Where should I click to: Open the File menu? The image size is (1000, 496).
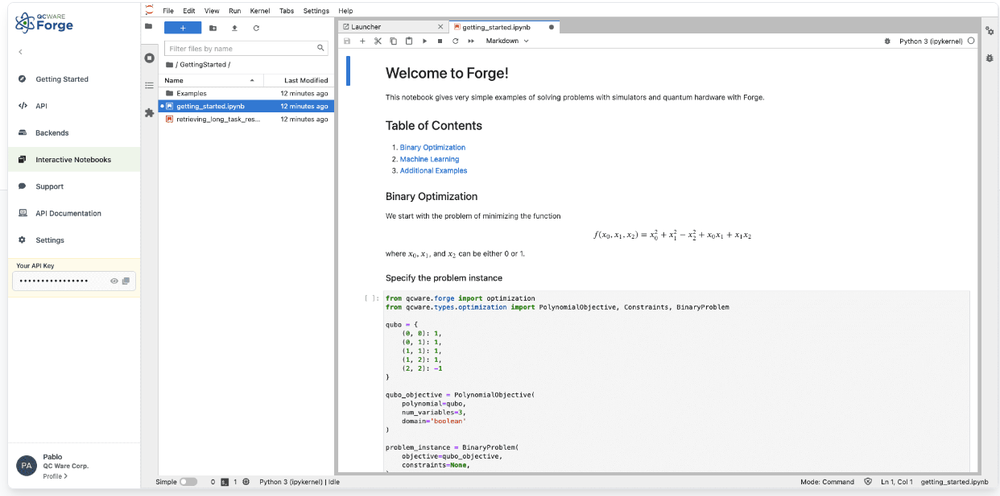168,11
